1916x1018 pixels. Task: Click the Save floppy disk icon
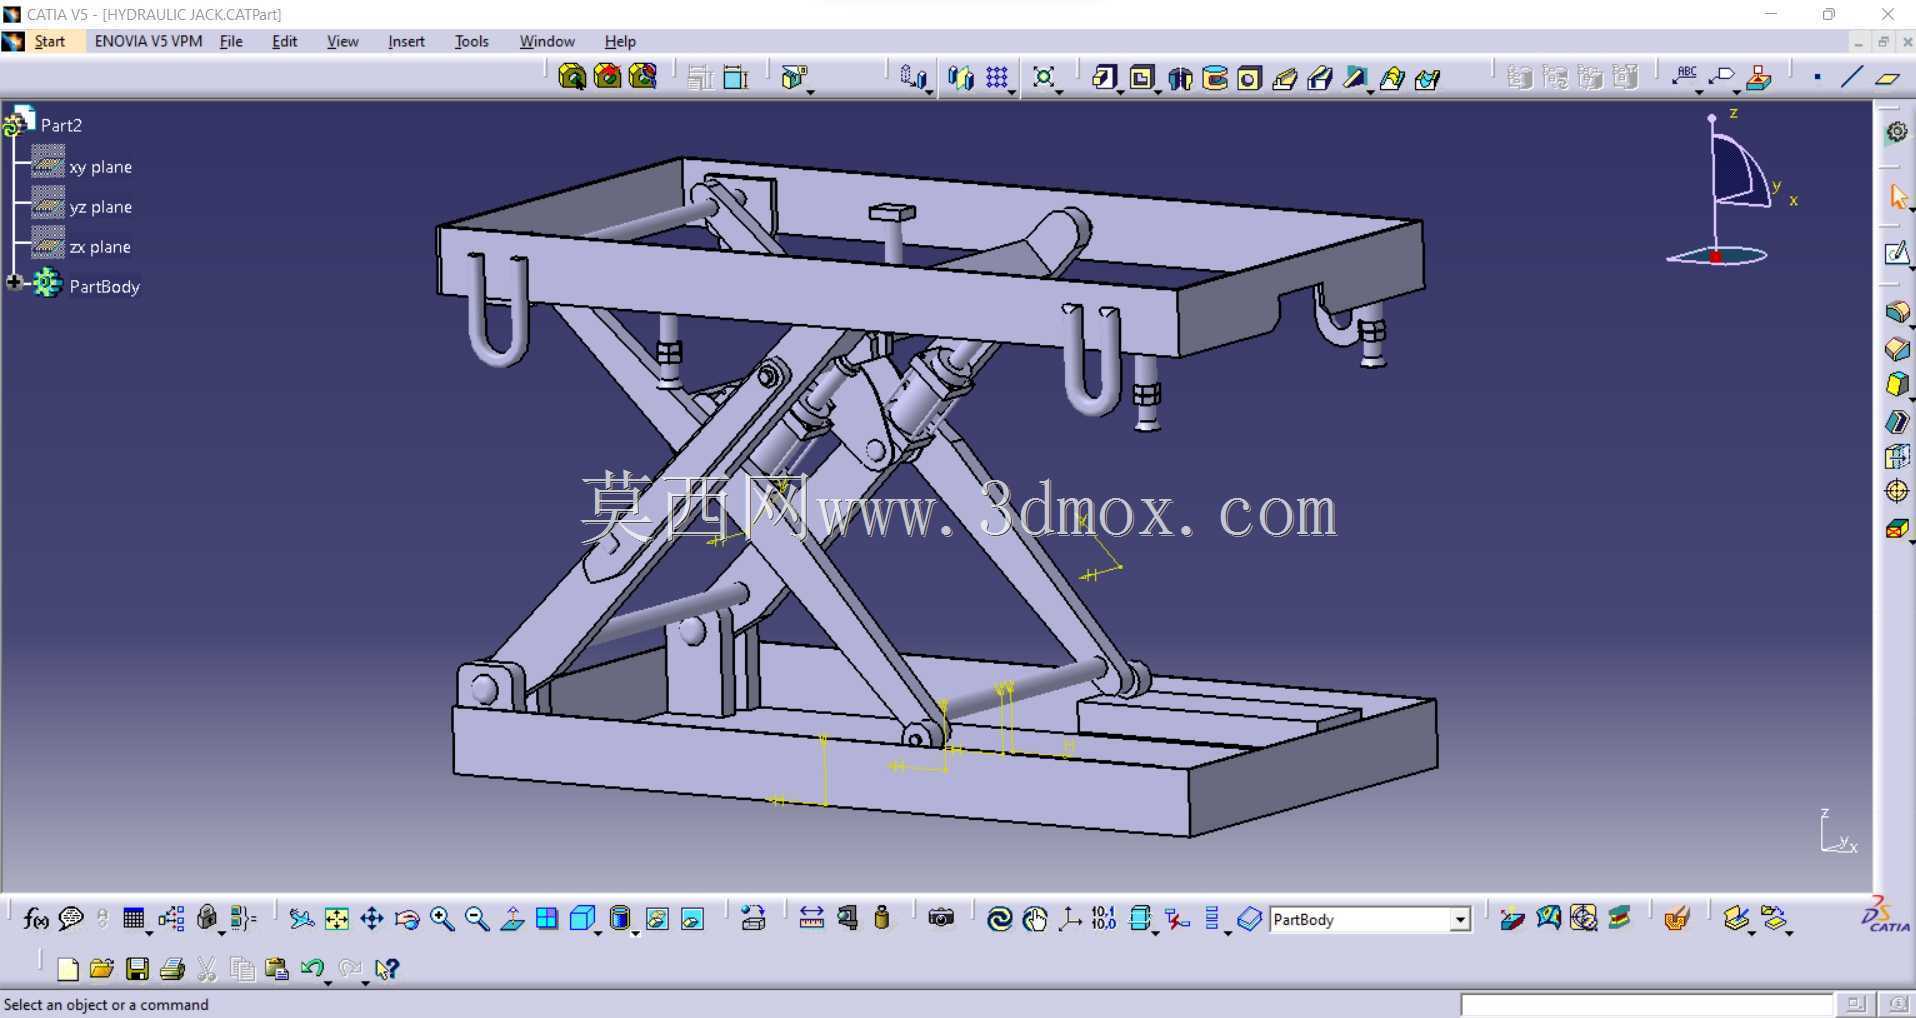[x=137, y=968]
